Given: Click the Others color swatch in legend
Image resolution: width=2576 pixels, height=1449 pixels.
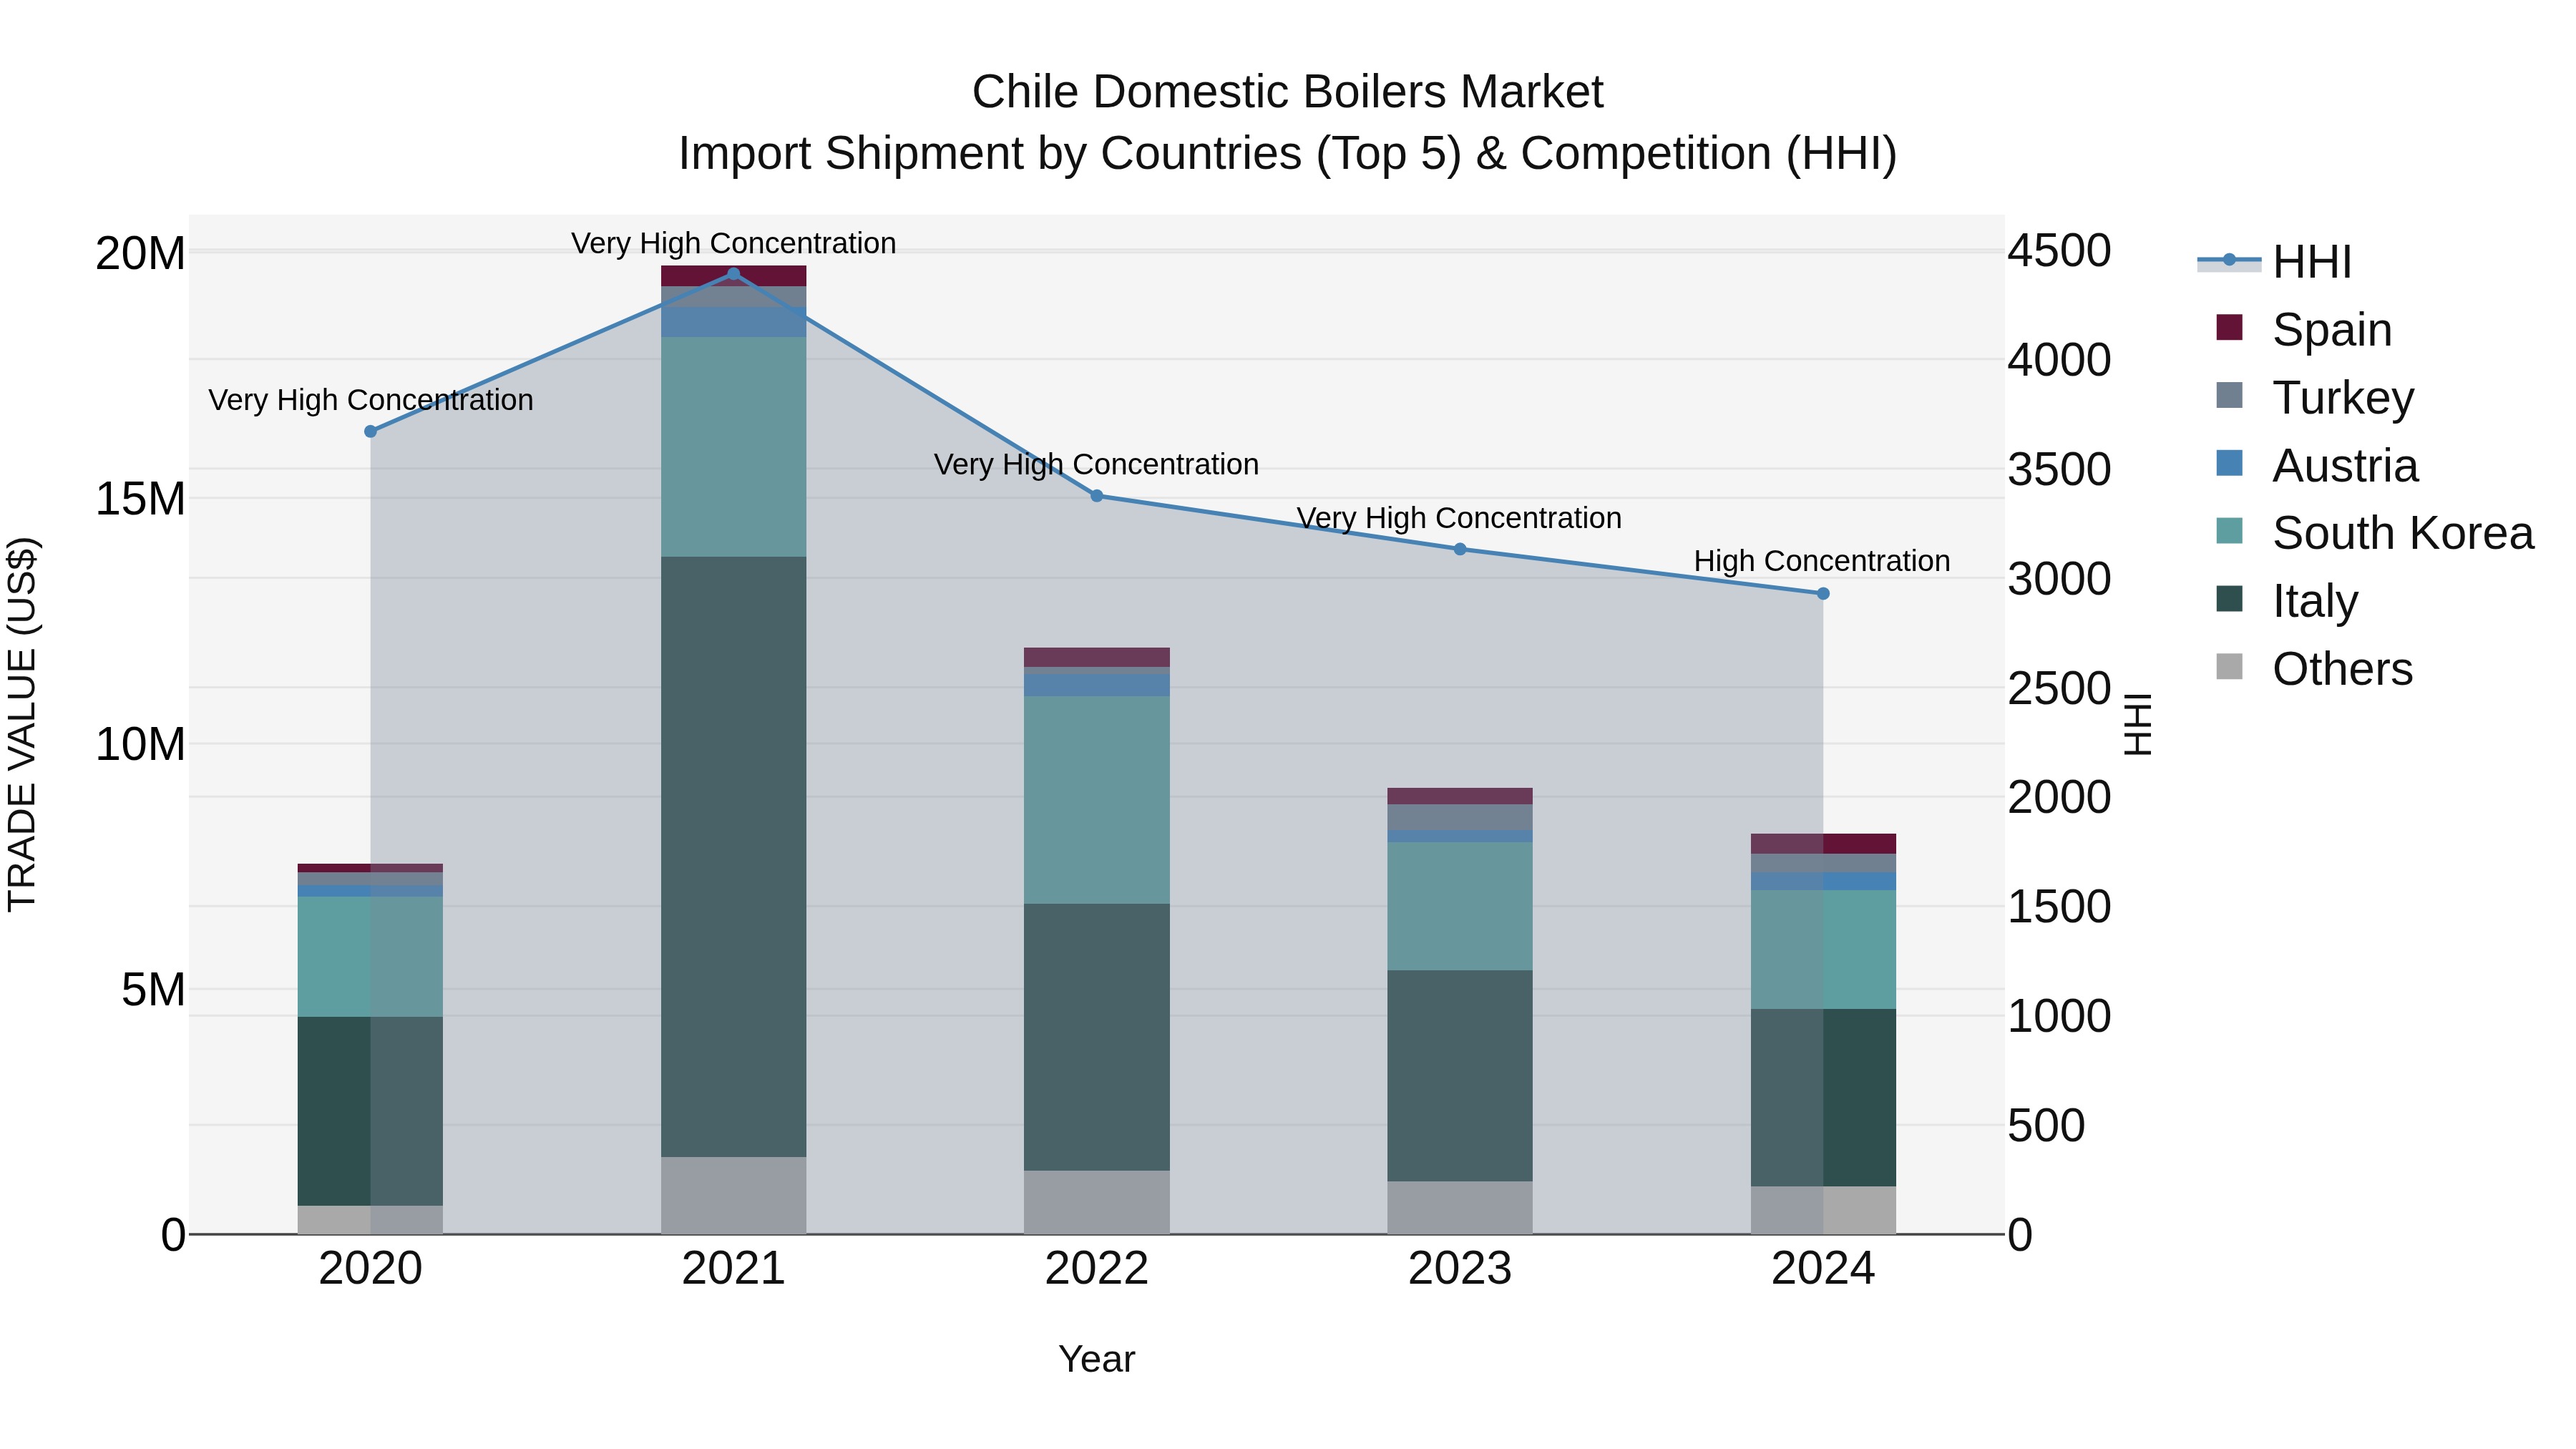Looking at the screenshot, I should pos(2229,666).
